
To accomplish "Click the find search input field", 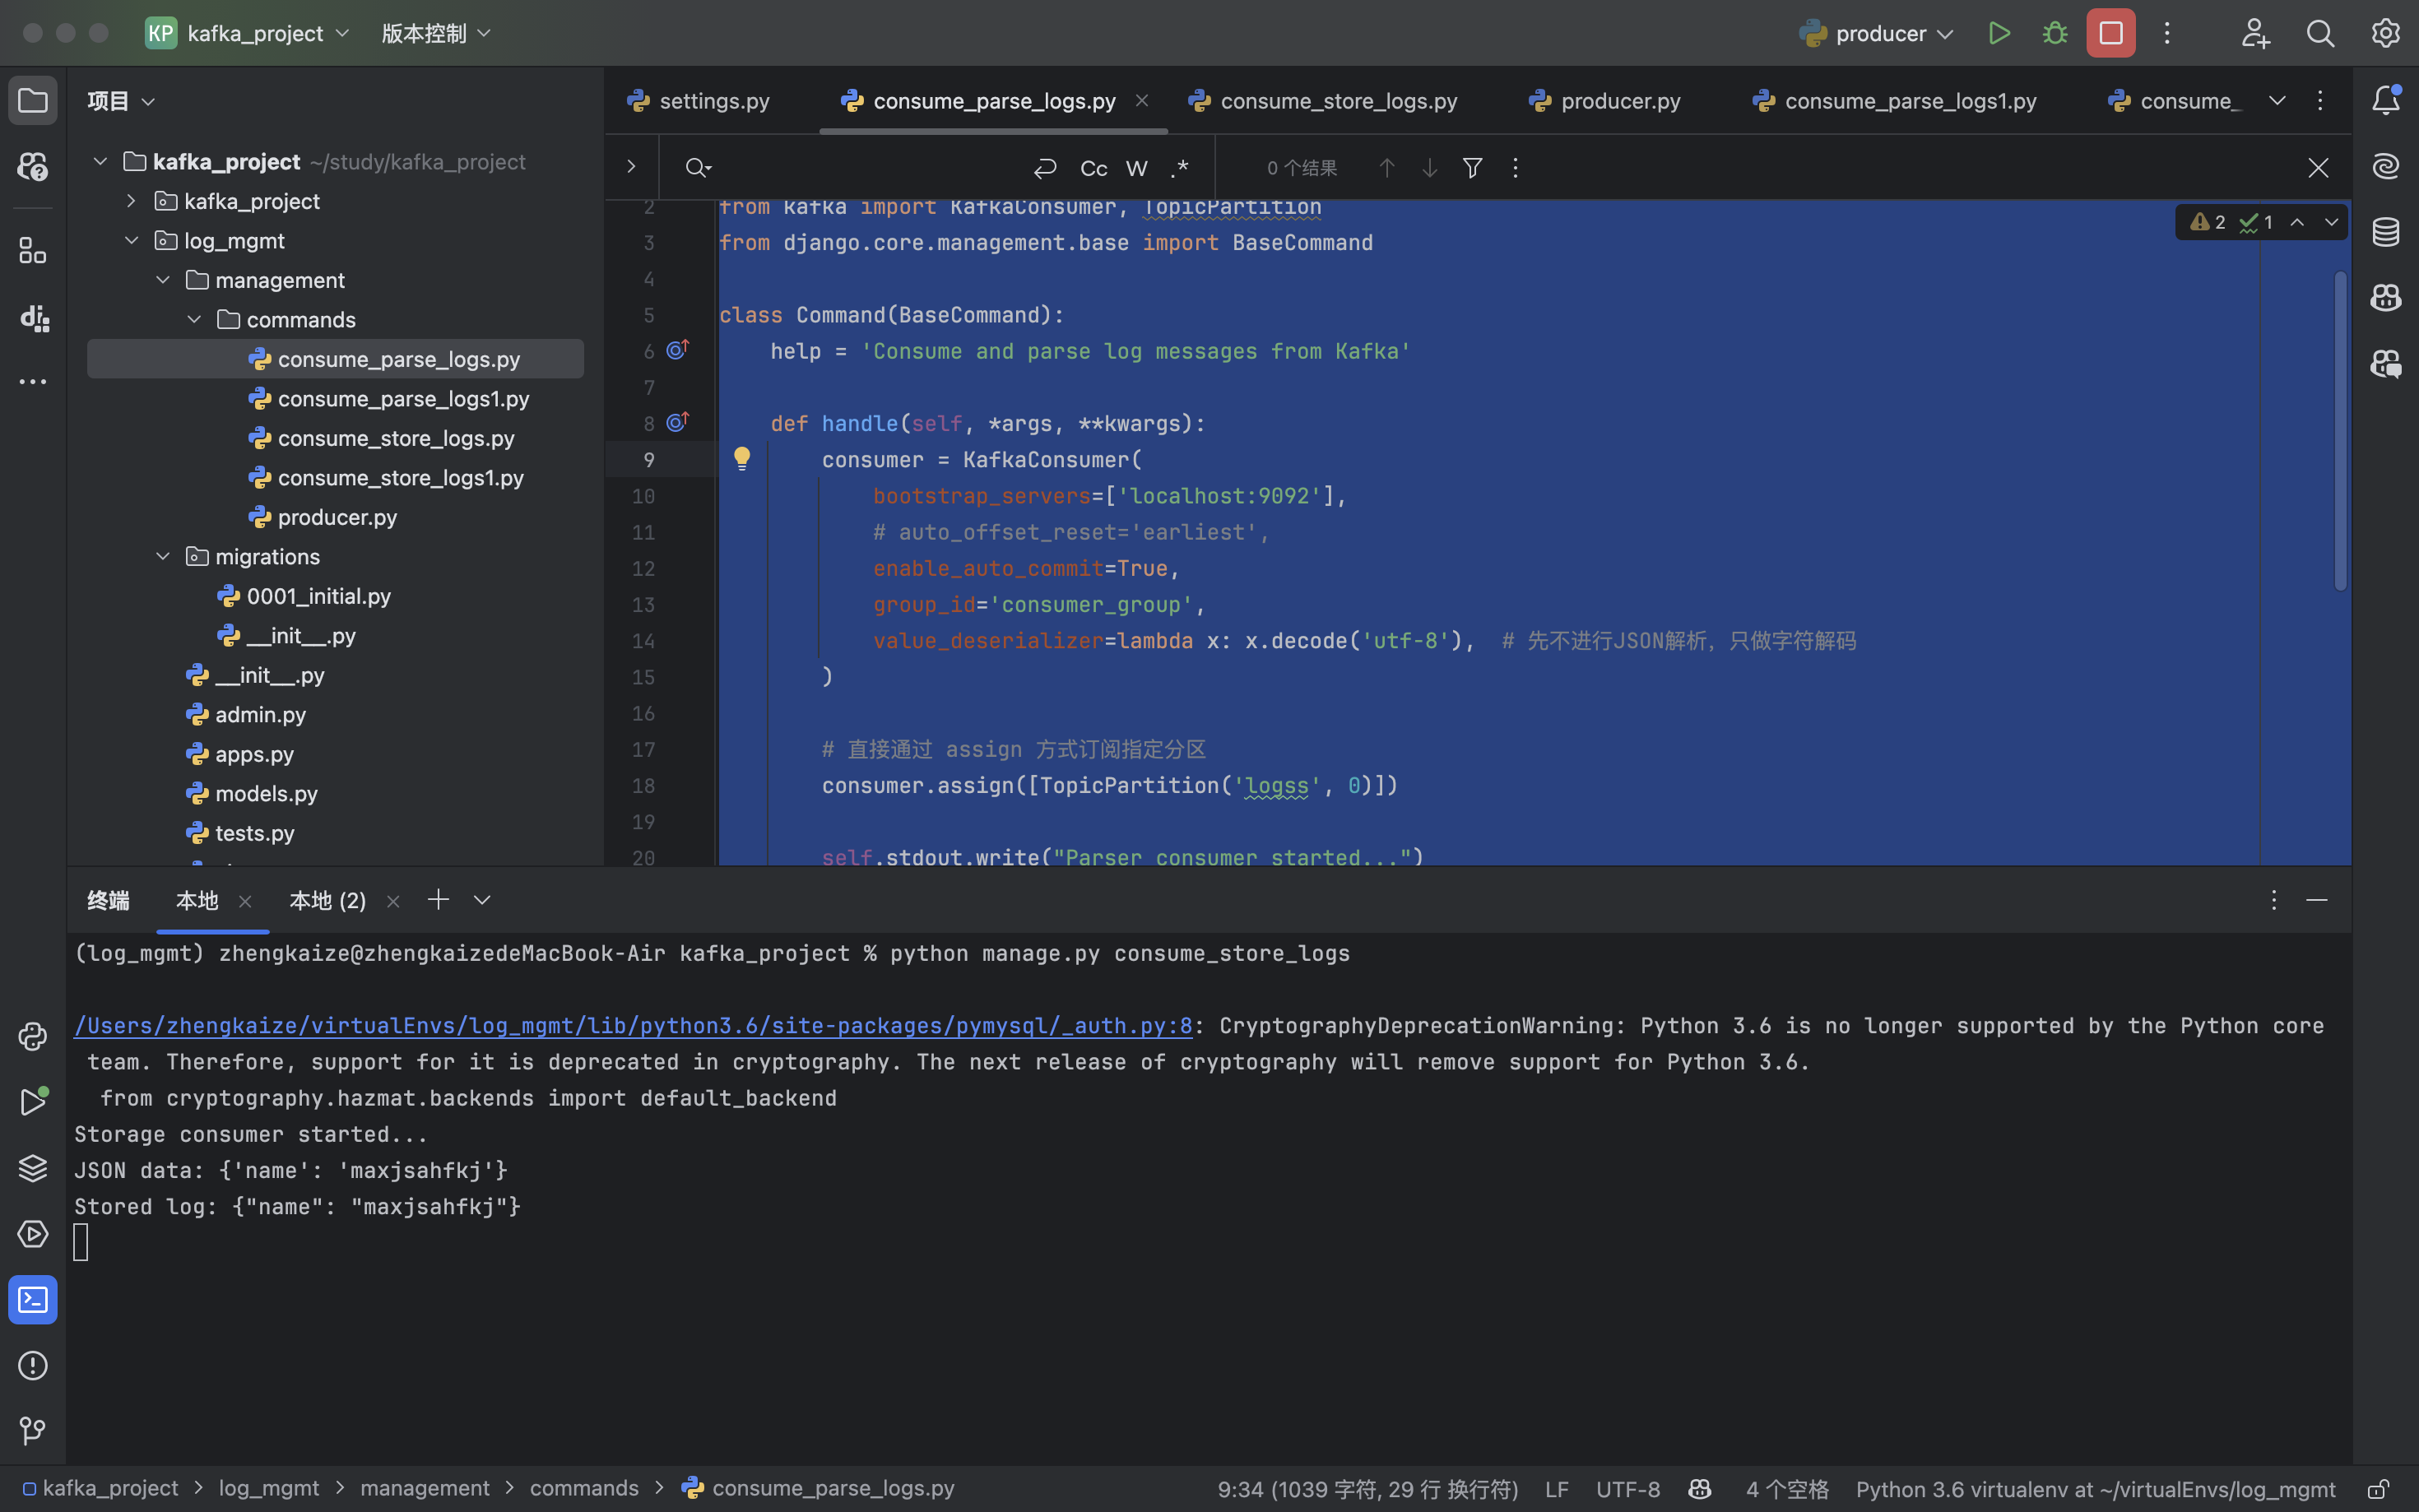I will coord(860,168).
